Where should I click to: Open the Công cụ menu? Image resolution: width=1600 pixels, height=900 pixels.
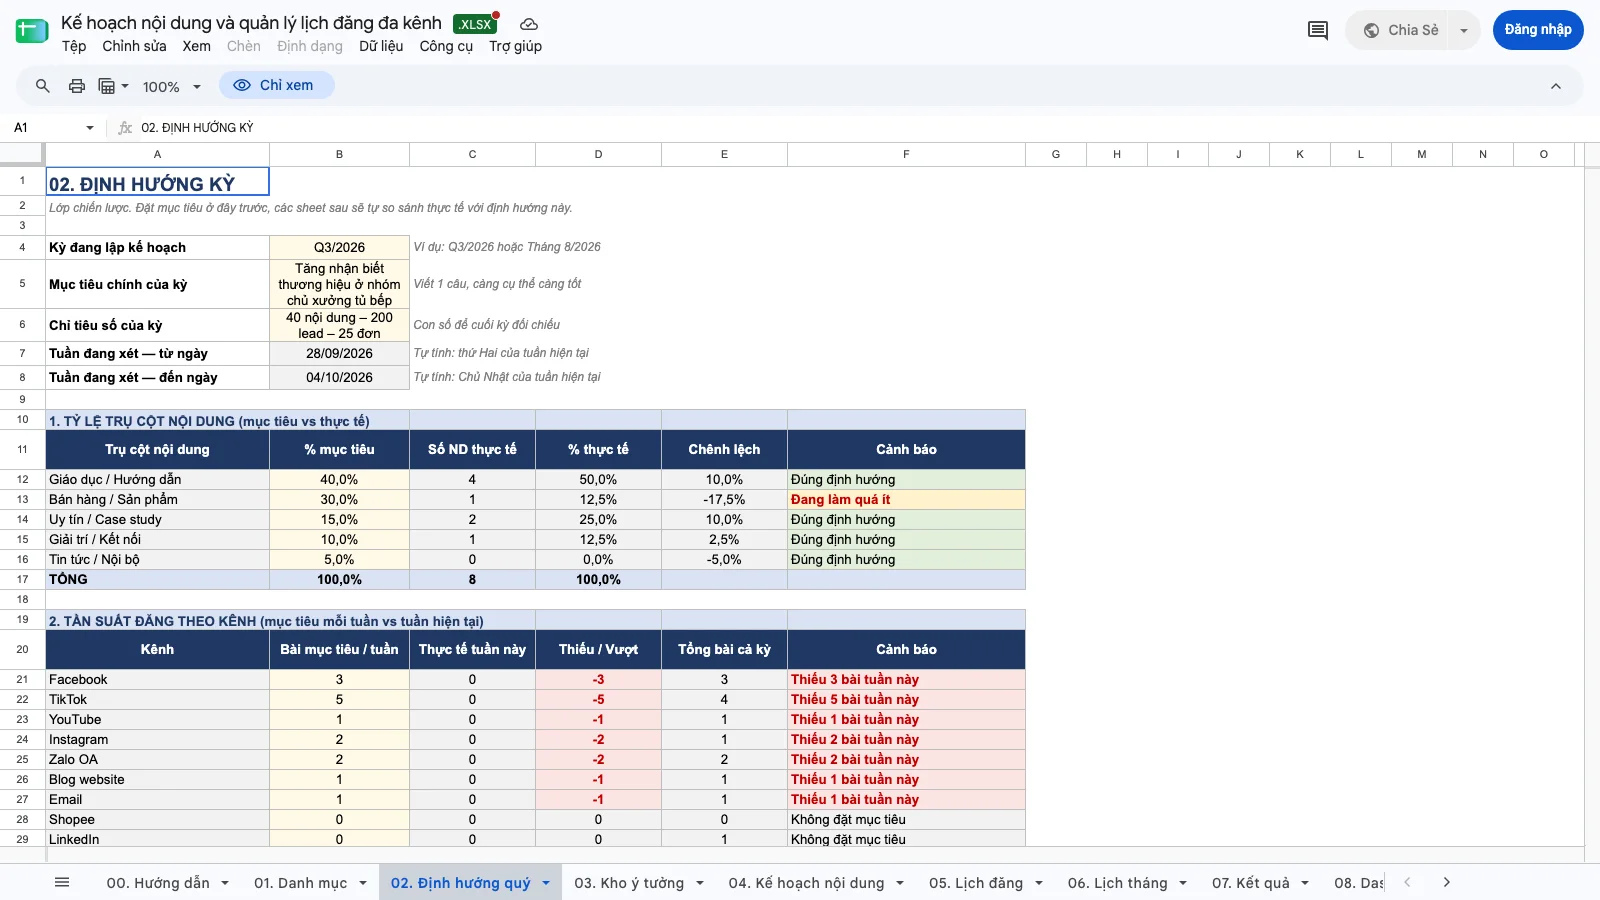coord(446,46)
